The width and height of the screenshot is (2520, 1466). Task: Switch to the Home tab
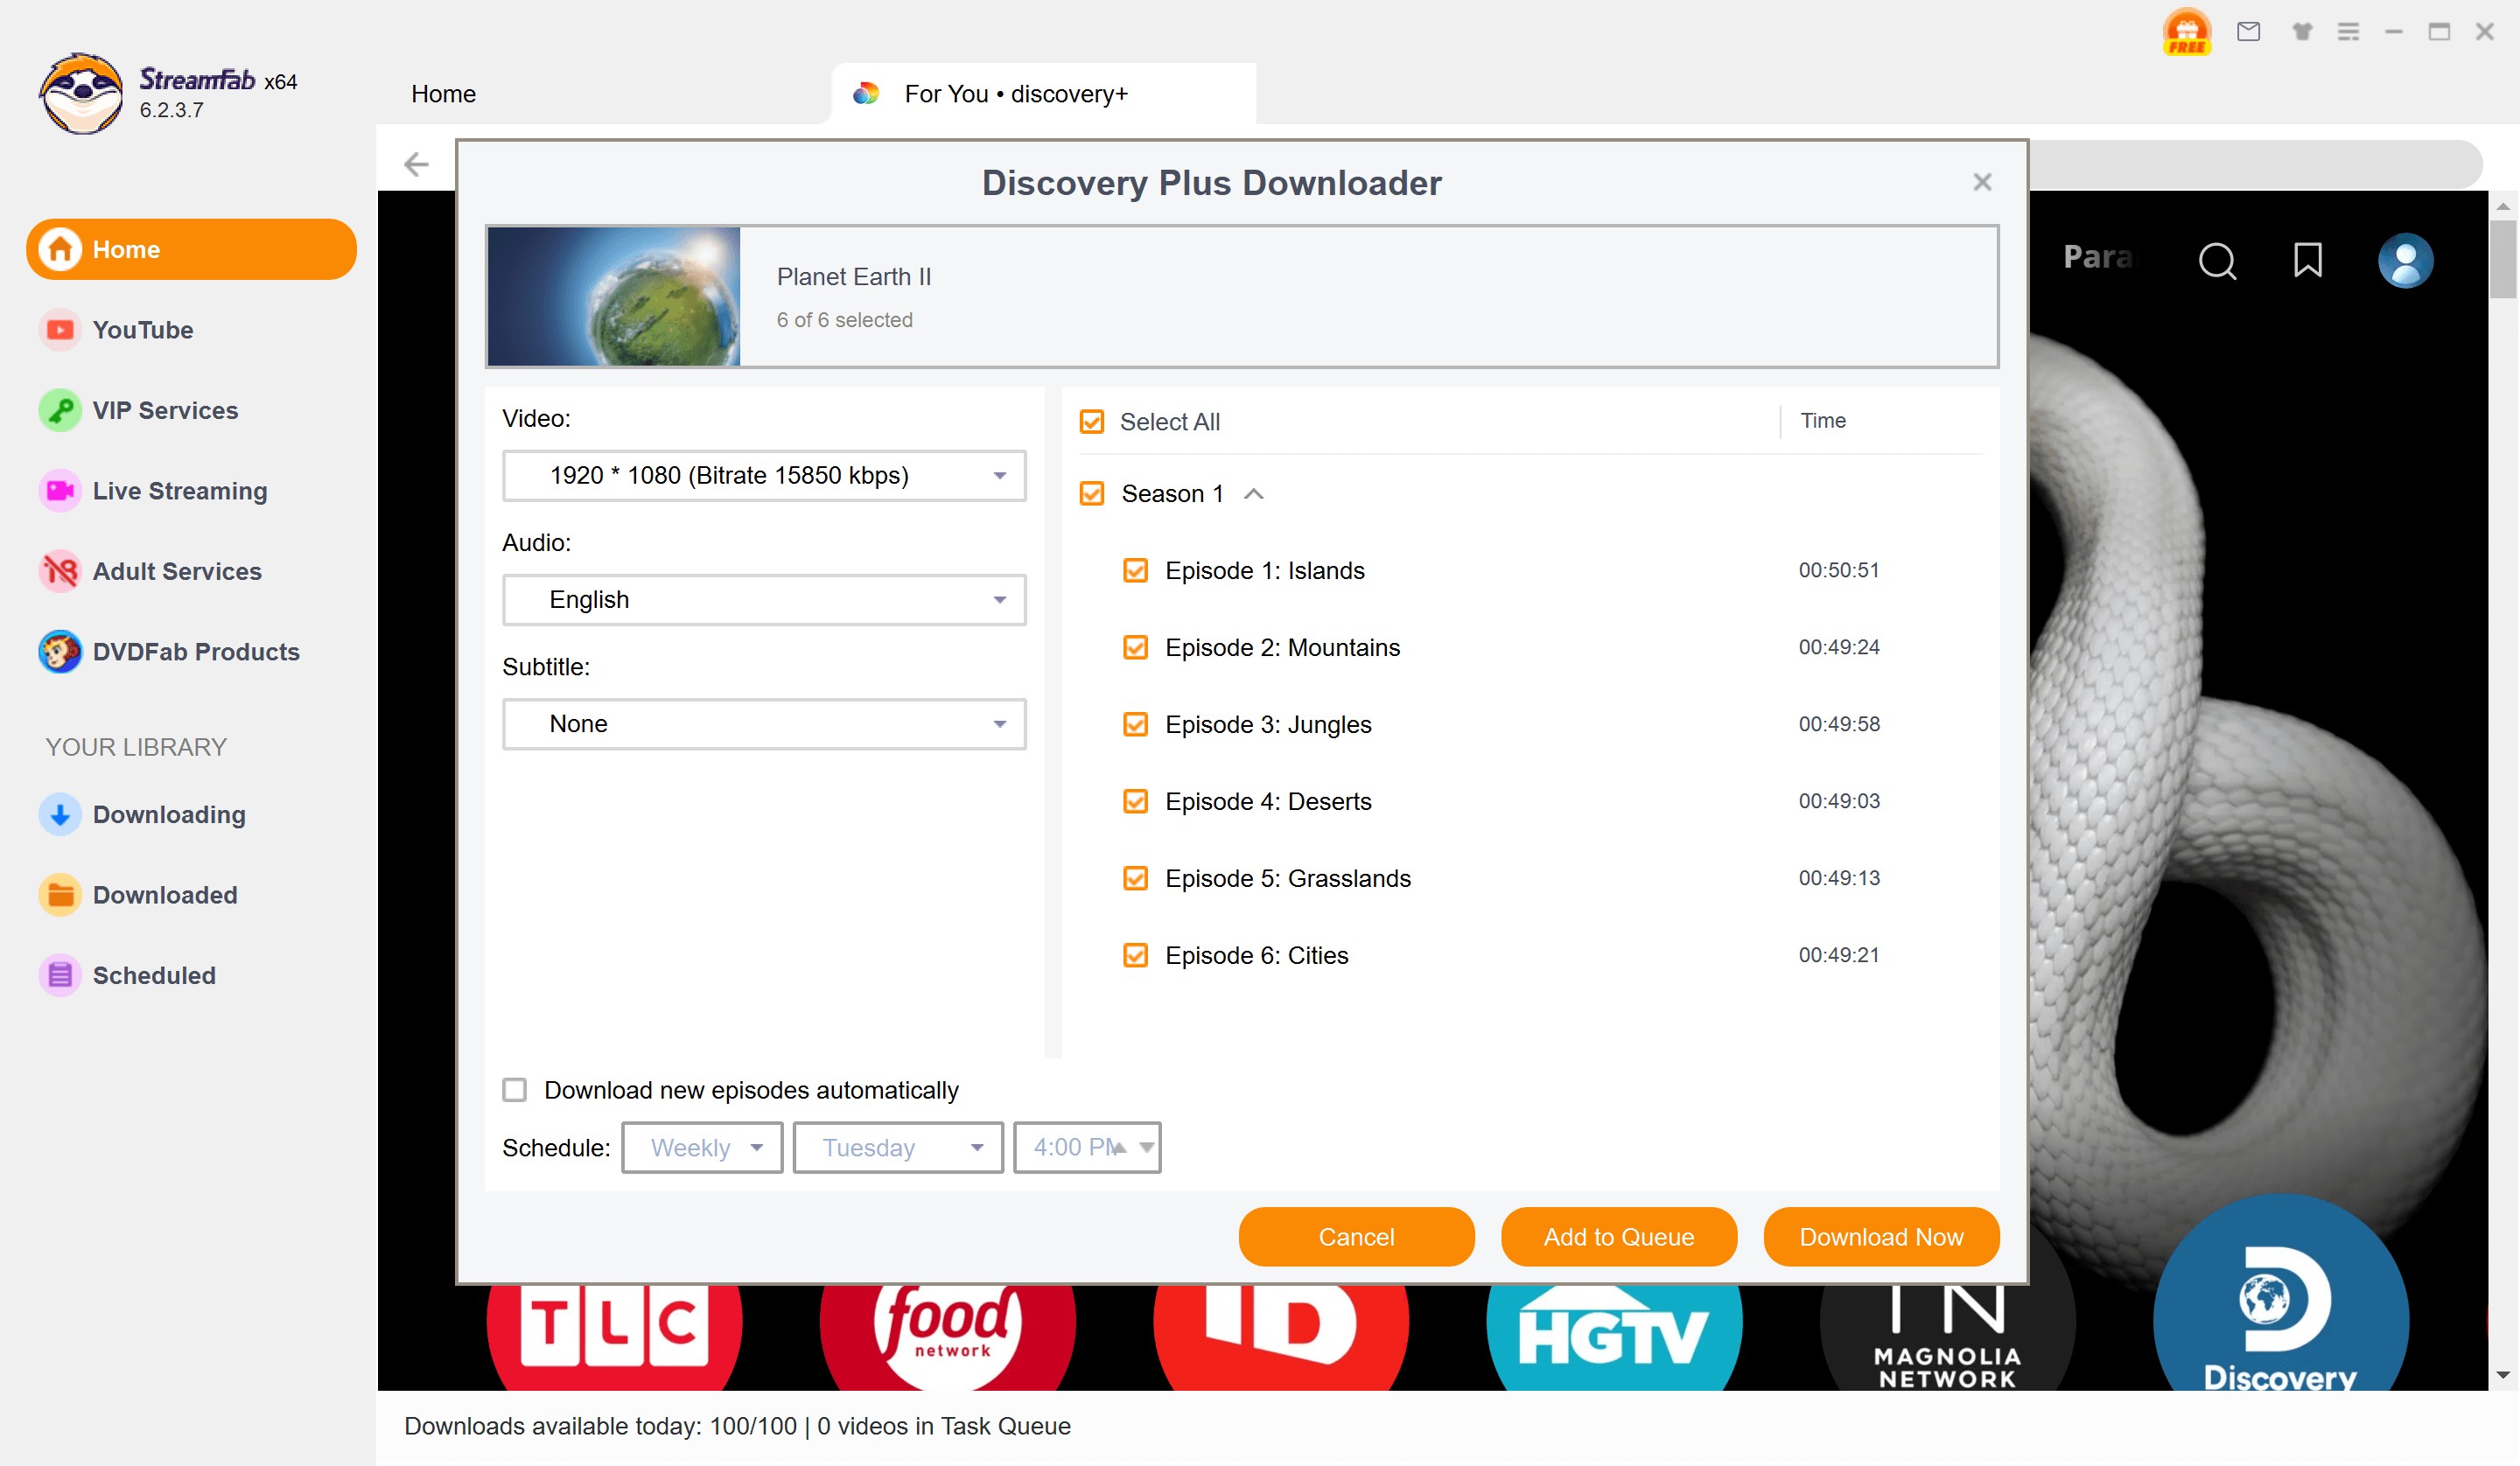tap(443, 94)
